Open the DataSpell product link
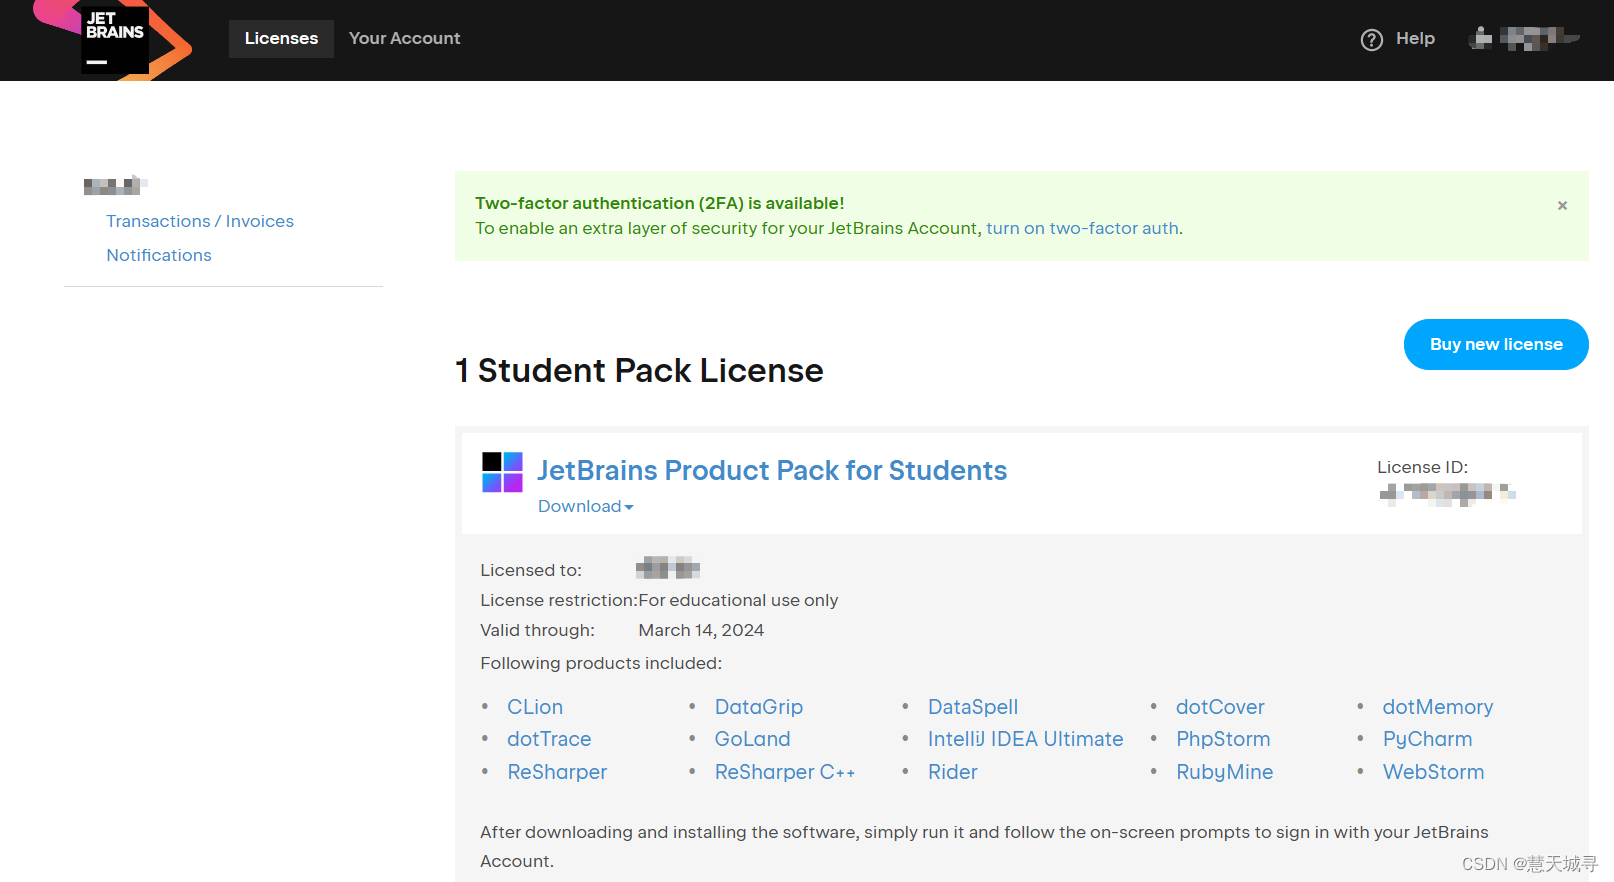 pos(973,707)
